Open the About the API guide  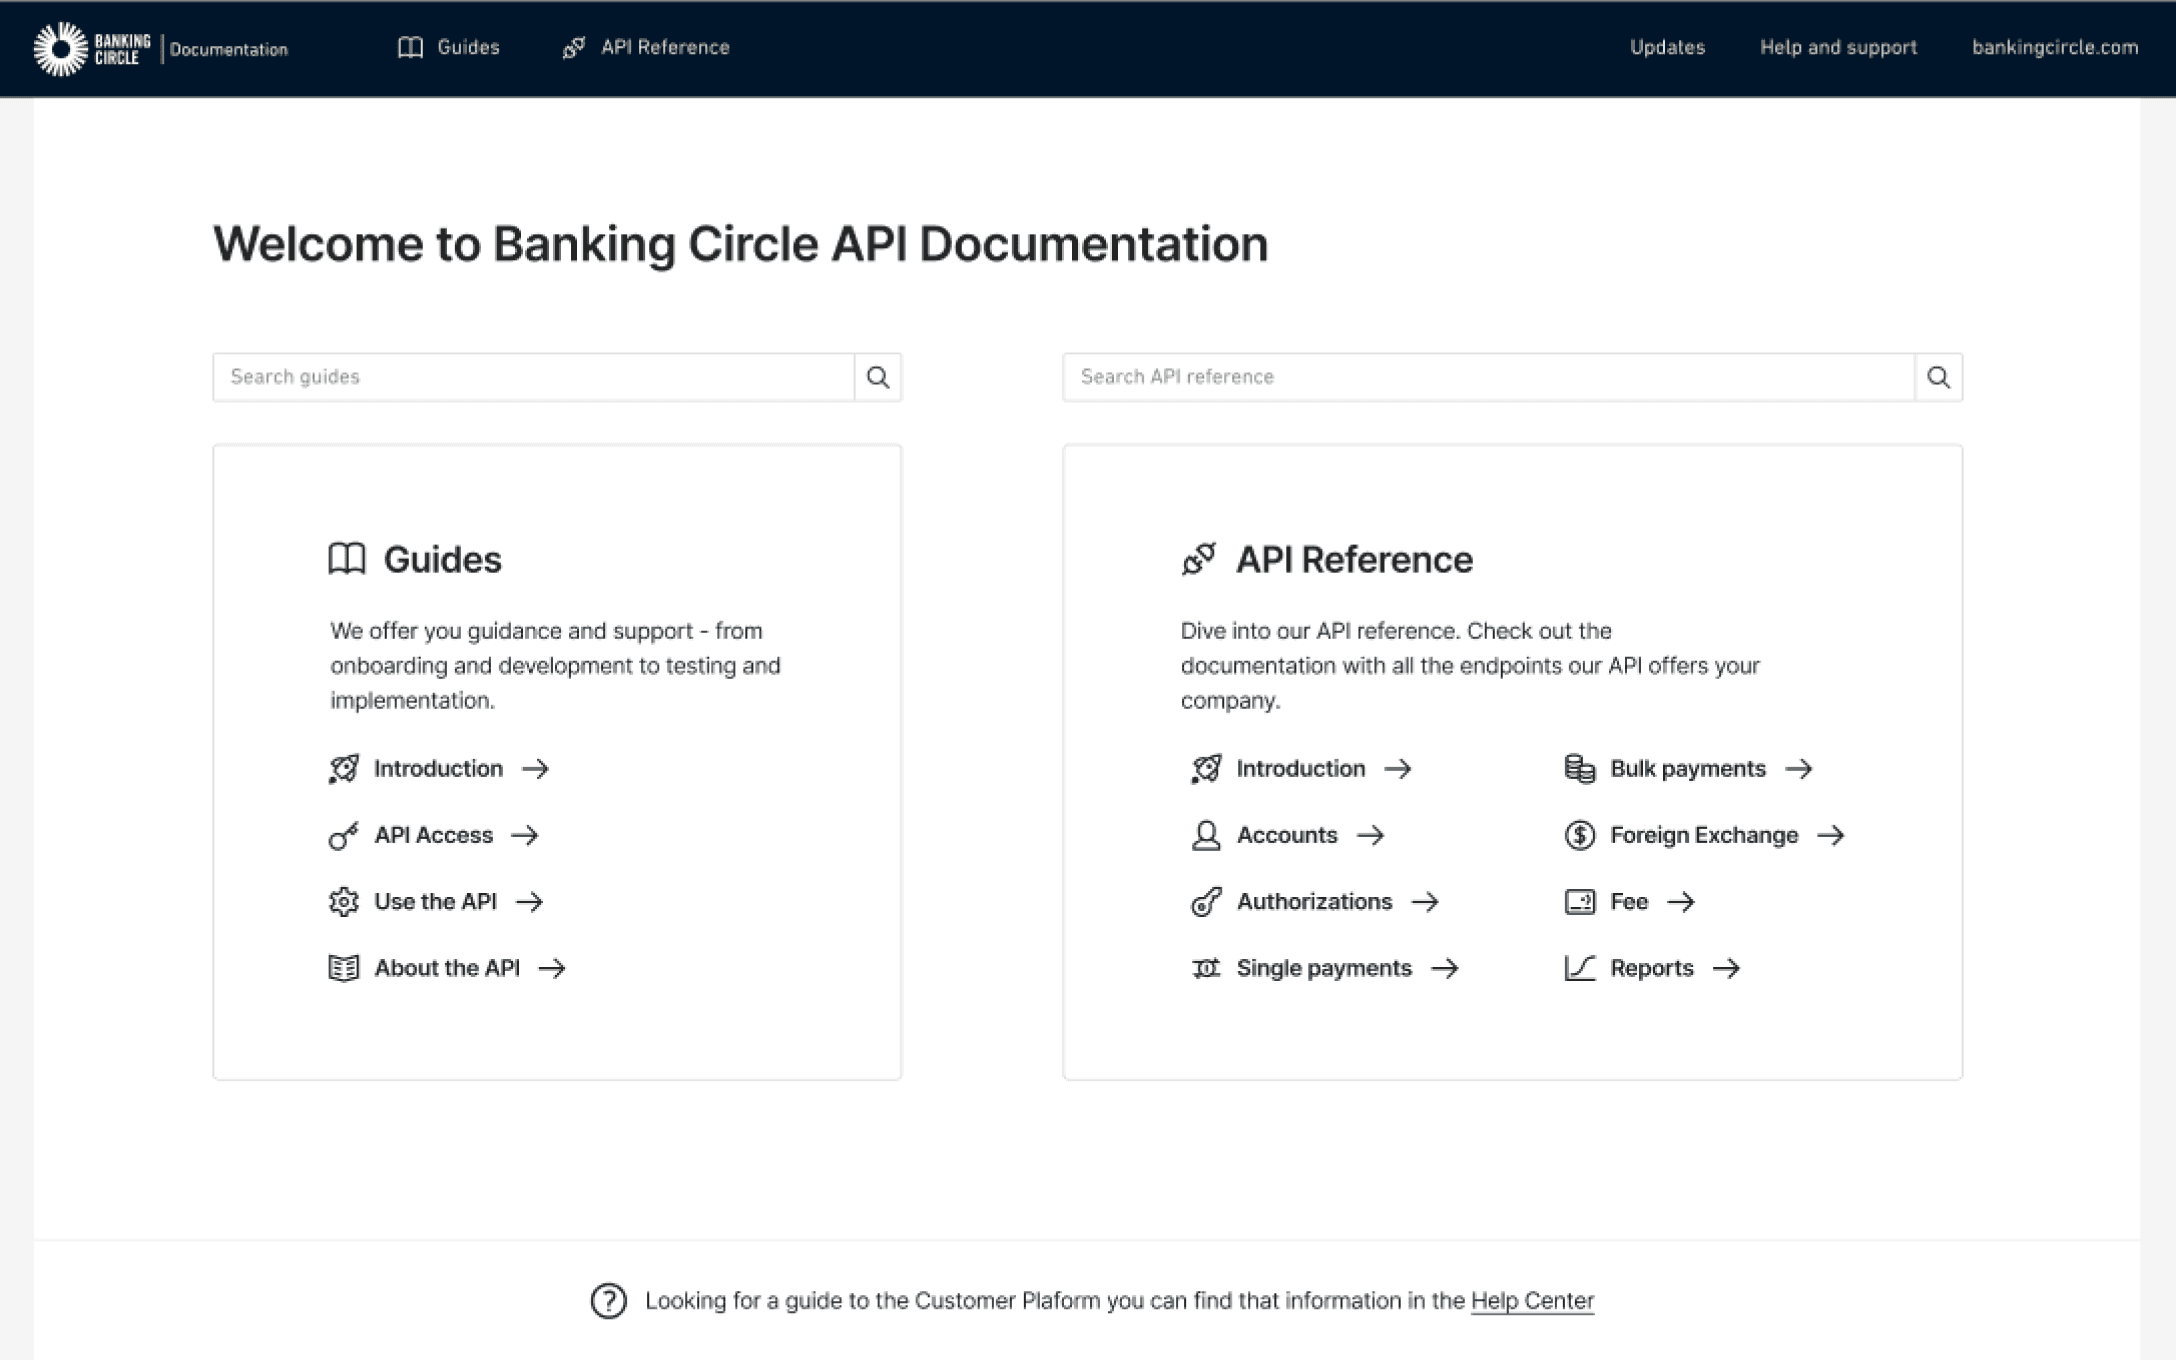pos(446,968)
